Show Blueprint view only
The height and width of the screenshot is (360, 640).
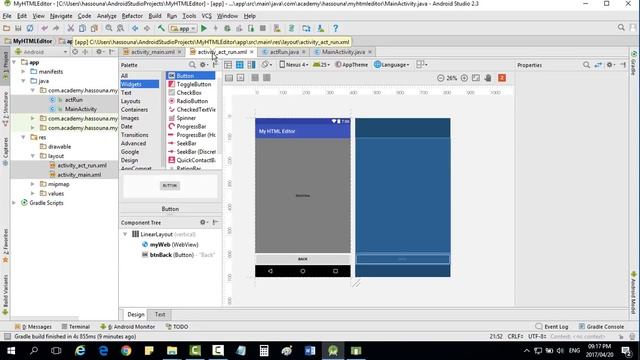point(240,64)
